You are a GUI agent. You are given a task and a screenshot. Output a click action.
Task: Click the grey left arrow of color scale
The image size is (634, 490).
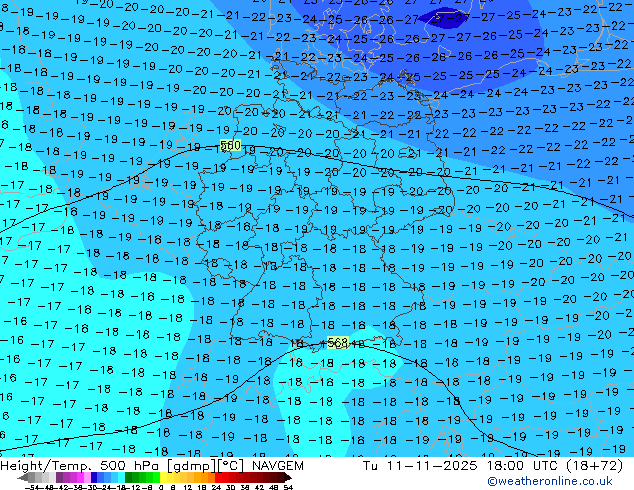pyautogui.click(x=22, y=477)
